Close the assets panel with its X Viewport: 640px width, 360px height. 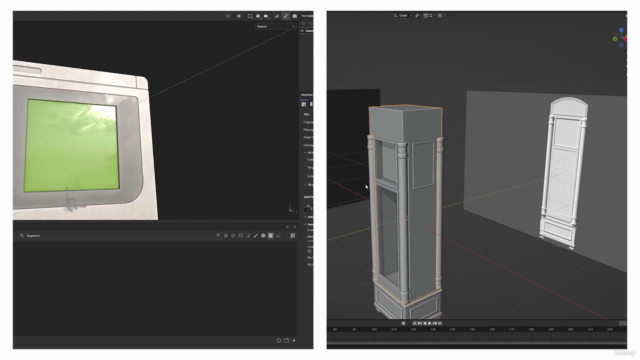coord(295,227)
